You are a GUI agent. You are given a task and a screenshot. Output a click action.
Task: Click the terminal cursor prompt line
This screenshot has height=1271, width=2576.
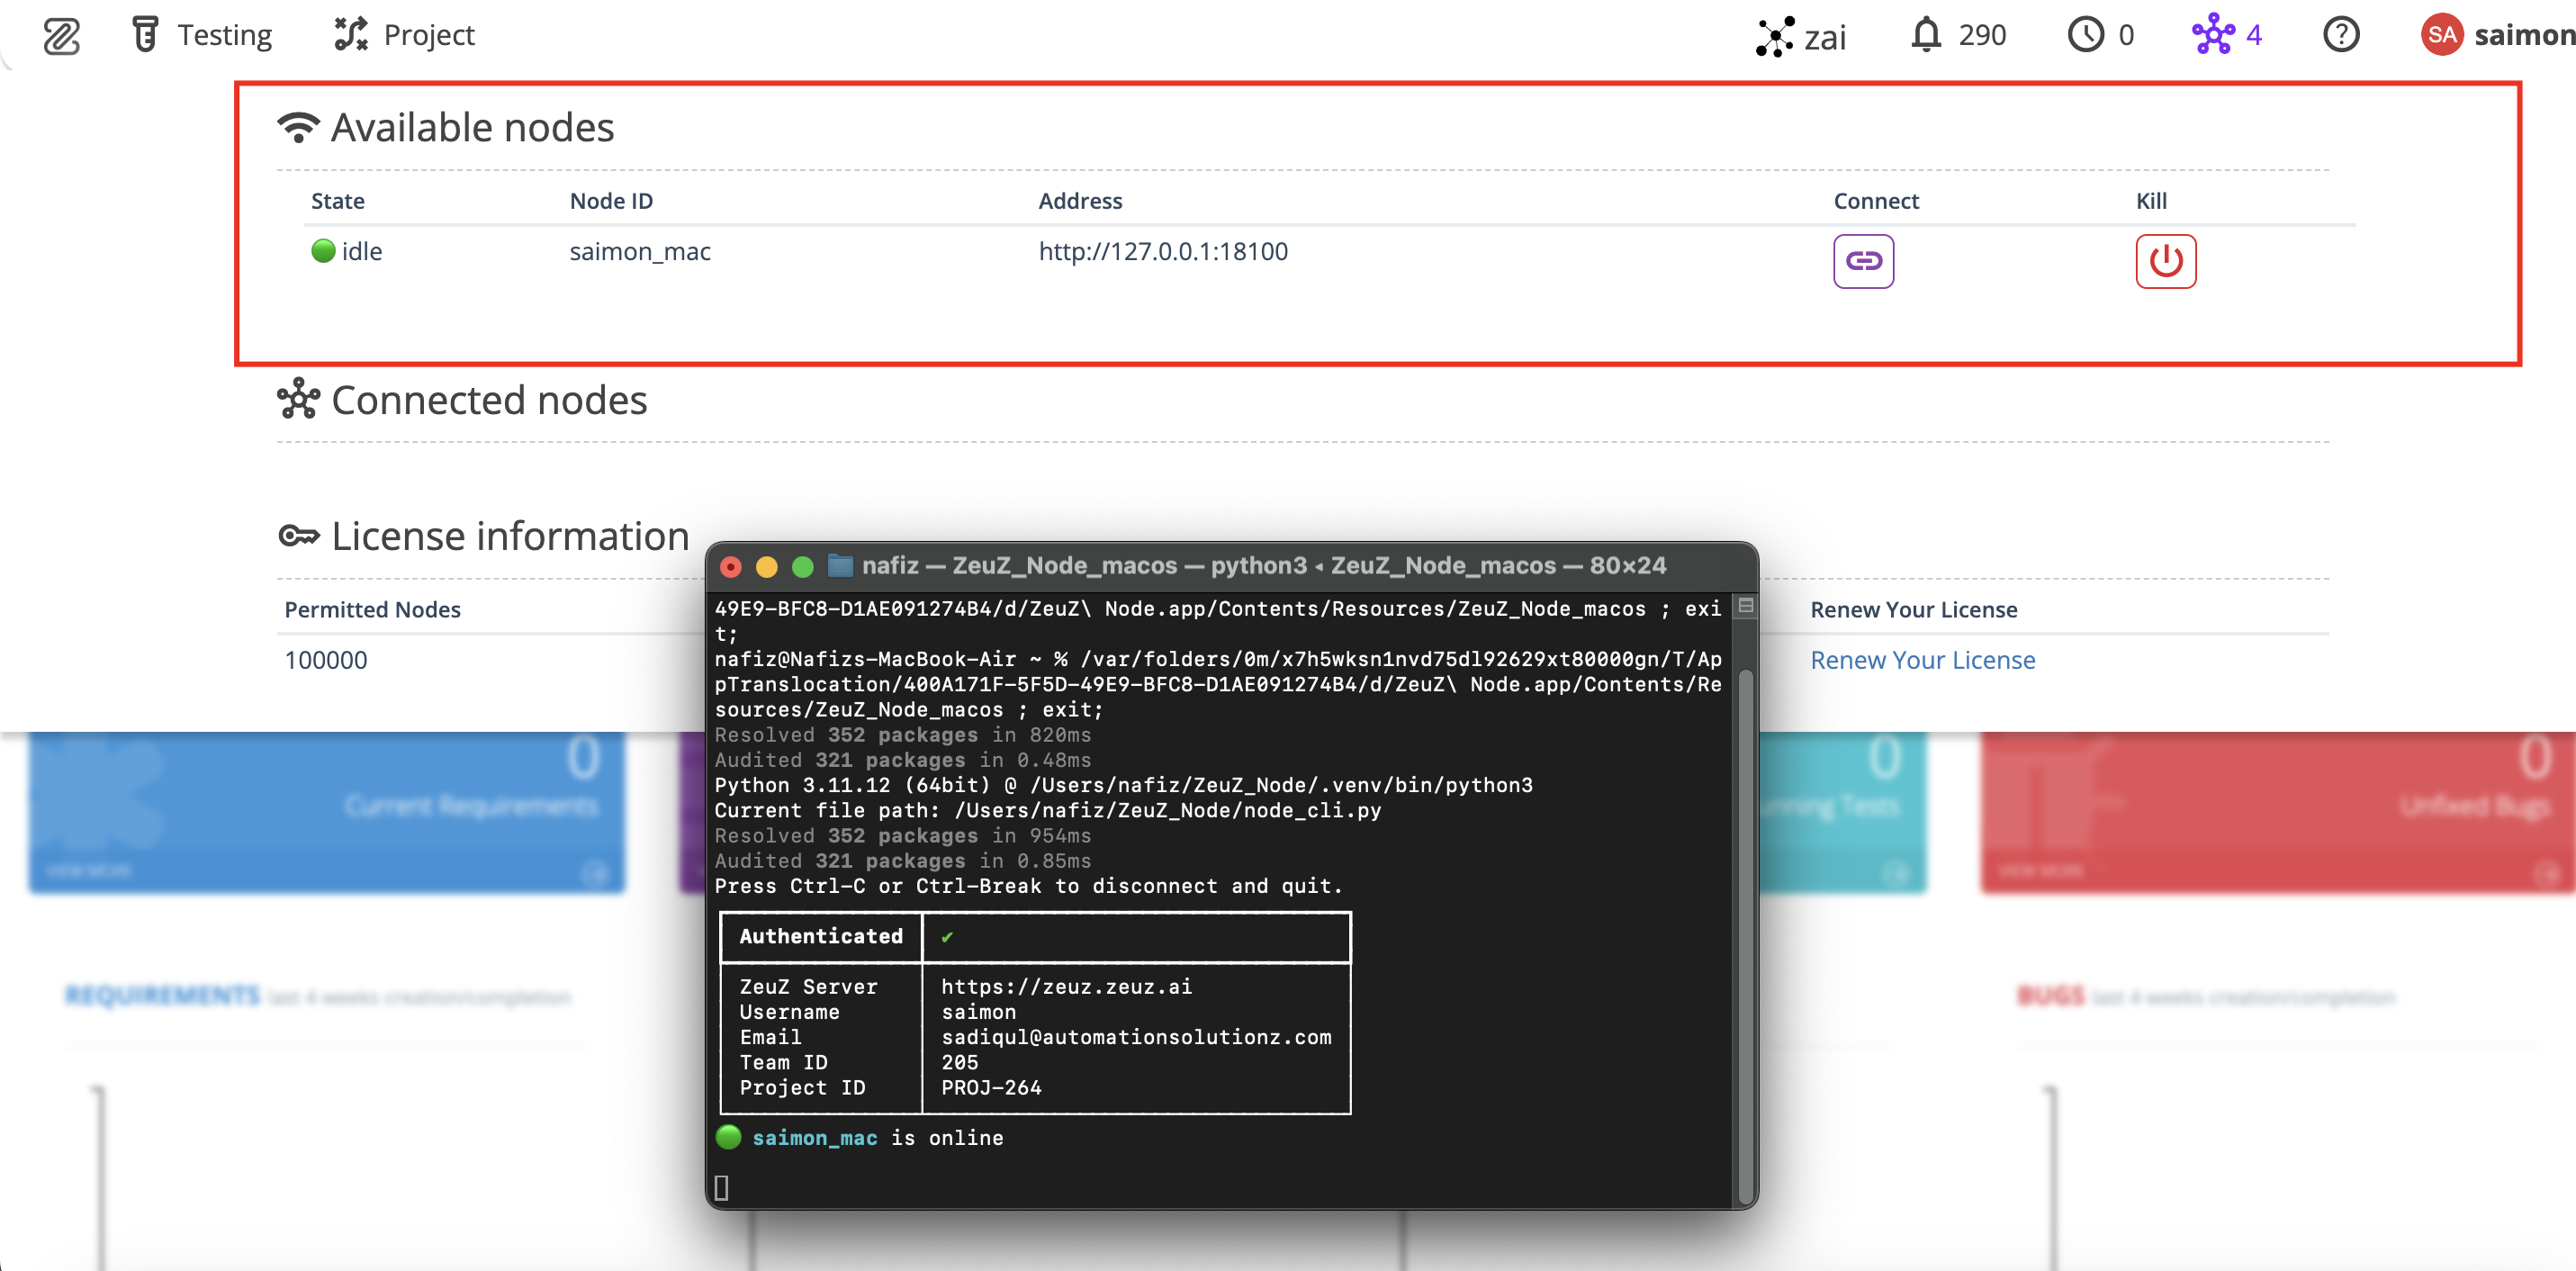722,1187
